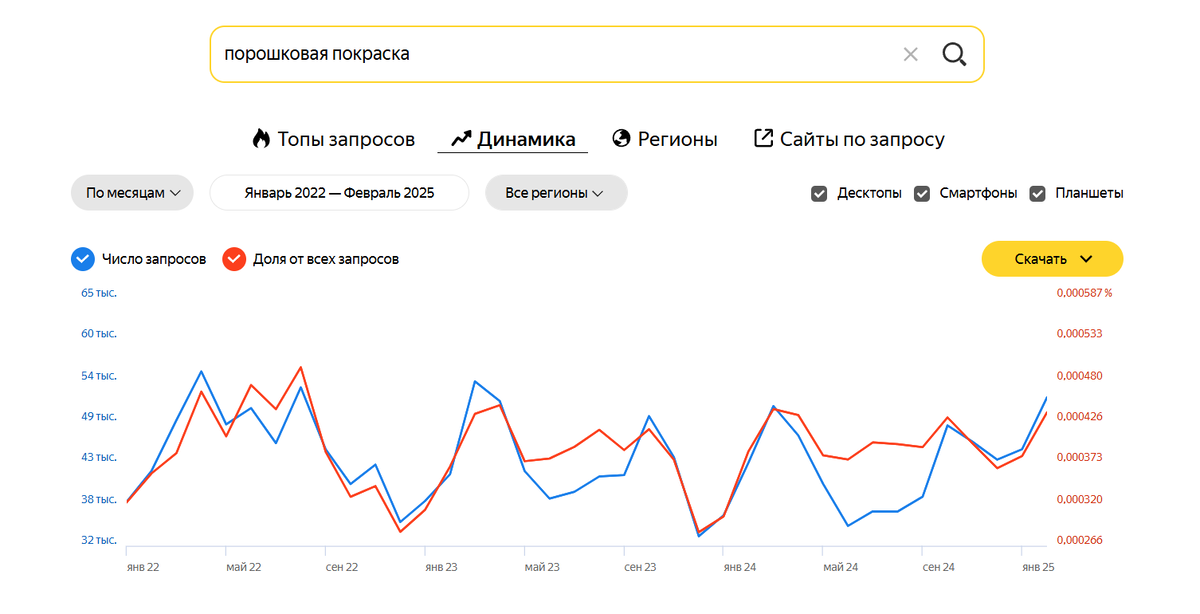
Task: Click the blue Число запросов legend circle
Action: [82, 258]
